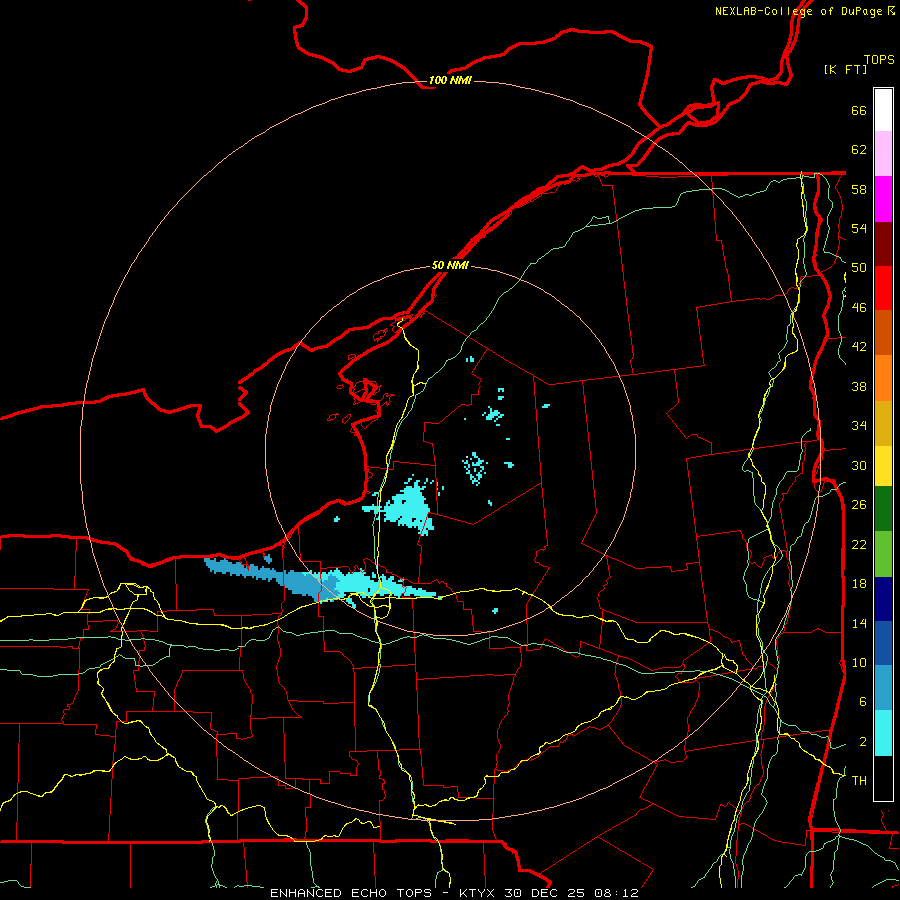Viewport: 900px width, 900px height.
Task: Click the legend value "22"
Action: 859,544
